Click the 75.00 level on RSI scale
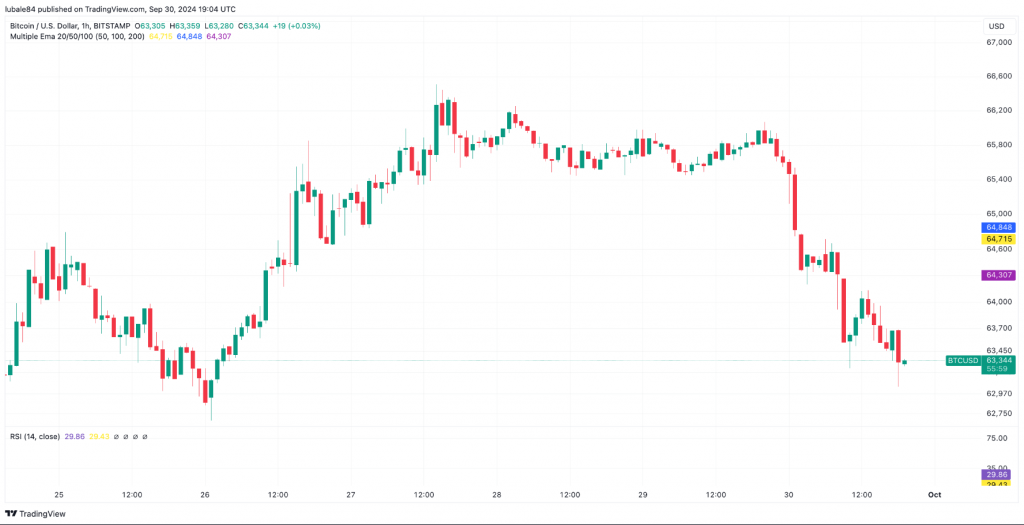1024x525 pixels. (x=998, y=439)
